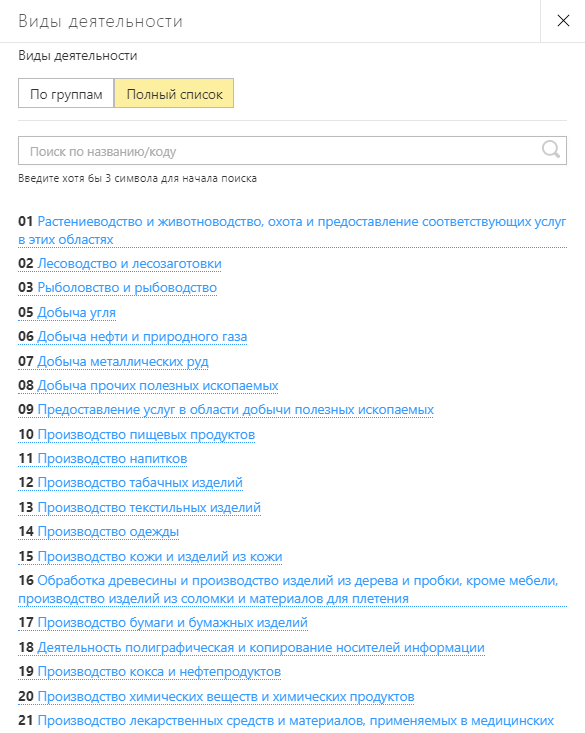Switch to the По группам tab
Image resolution: width=585 pixels, height=733 pixels.
click(66, 93)
